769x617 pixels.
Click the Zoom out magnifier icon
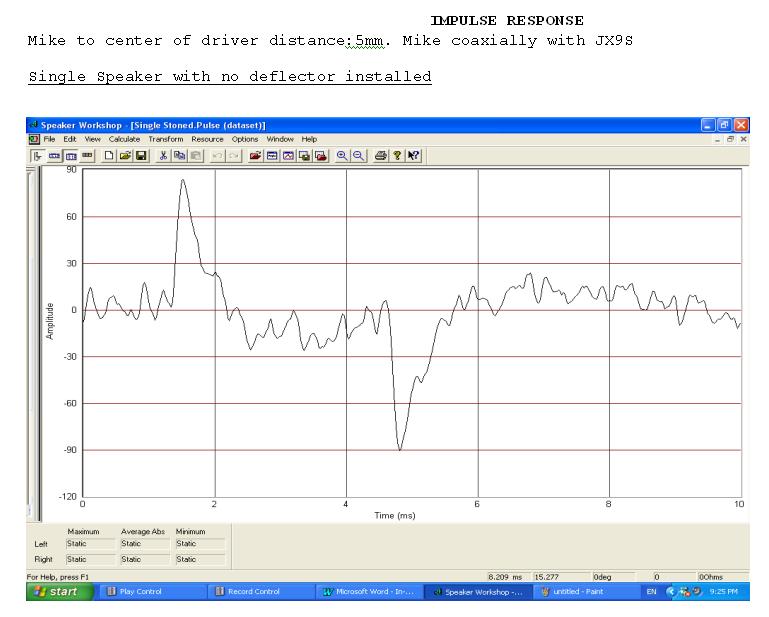tap(359, 156)
